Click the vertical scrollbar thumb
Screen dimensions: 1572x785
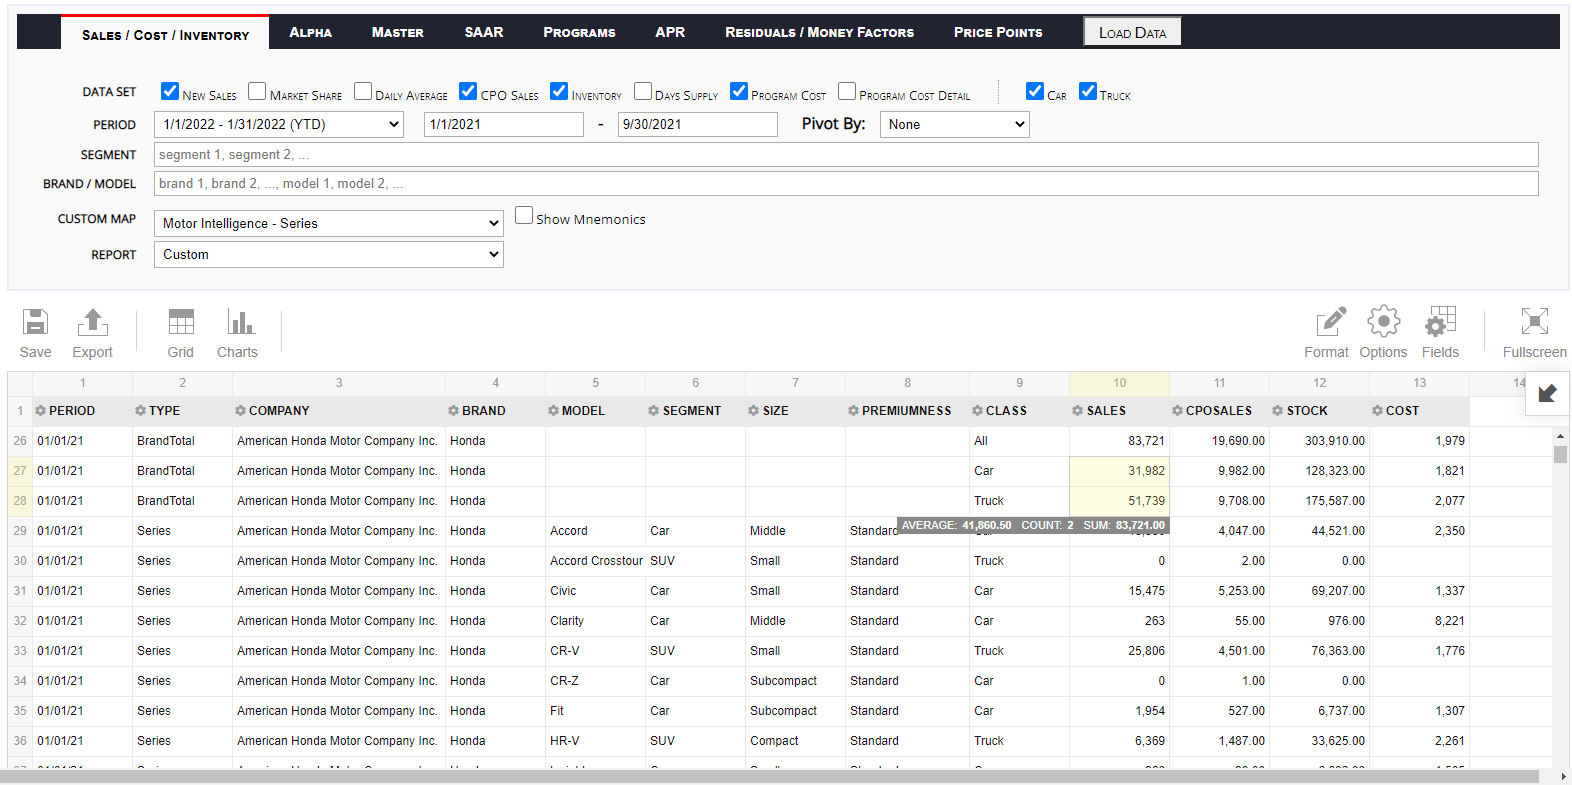click(x=1560, y=455)
